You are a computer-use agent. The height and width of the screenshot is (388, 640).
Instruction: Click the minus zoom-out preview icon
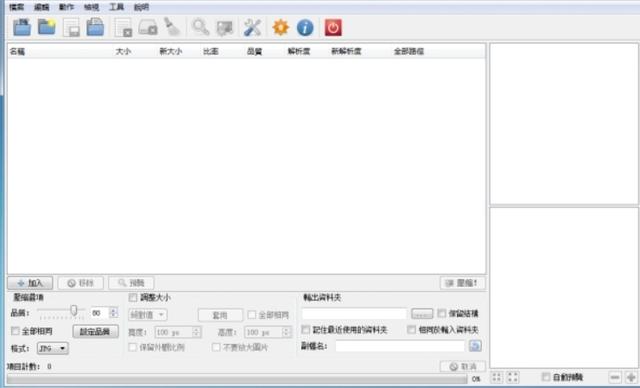[x=615, y=377]
